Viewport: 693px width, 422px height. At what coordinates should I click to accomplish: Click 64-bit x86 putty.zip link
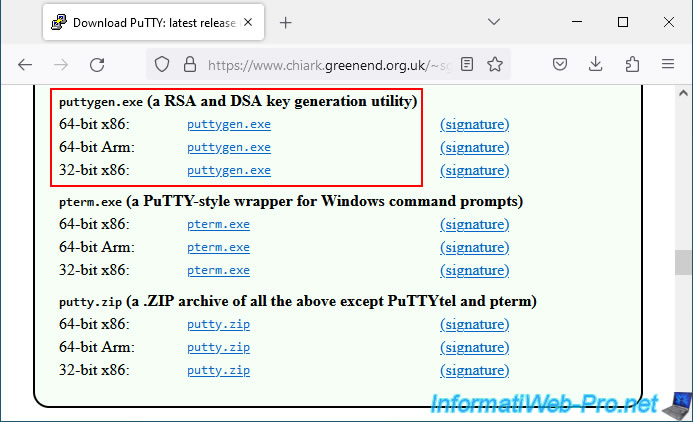[218, 324]
